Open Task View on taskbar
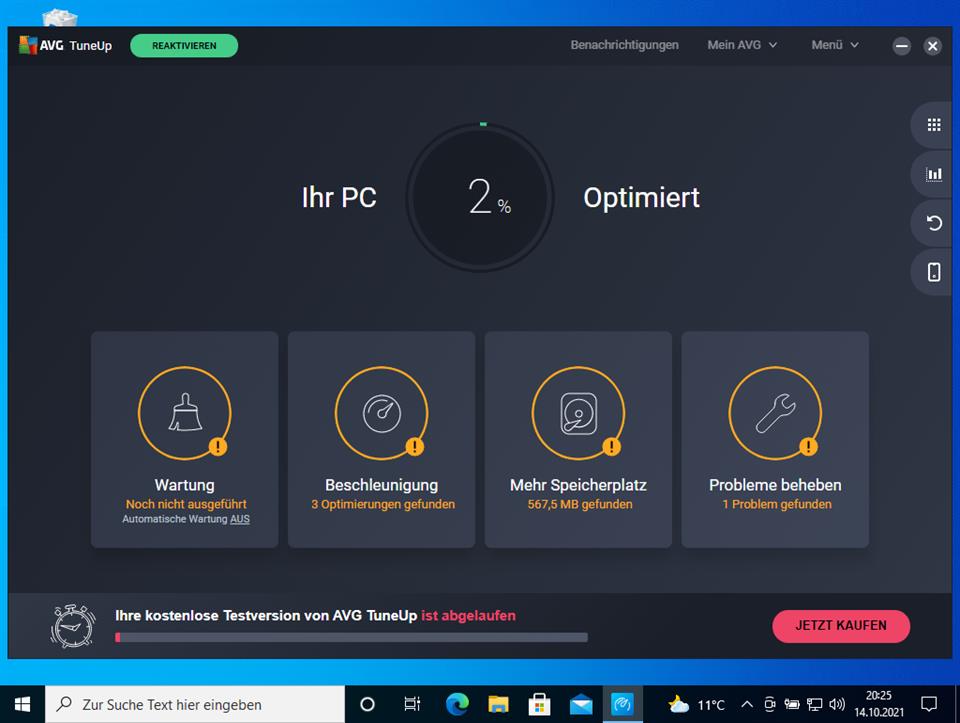 coord(412,705)
